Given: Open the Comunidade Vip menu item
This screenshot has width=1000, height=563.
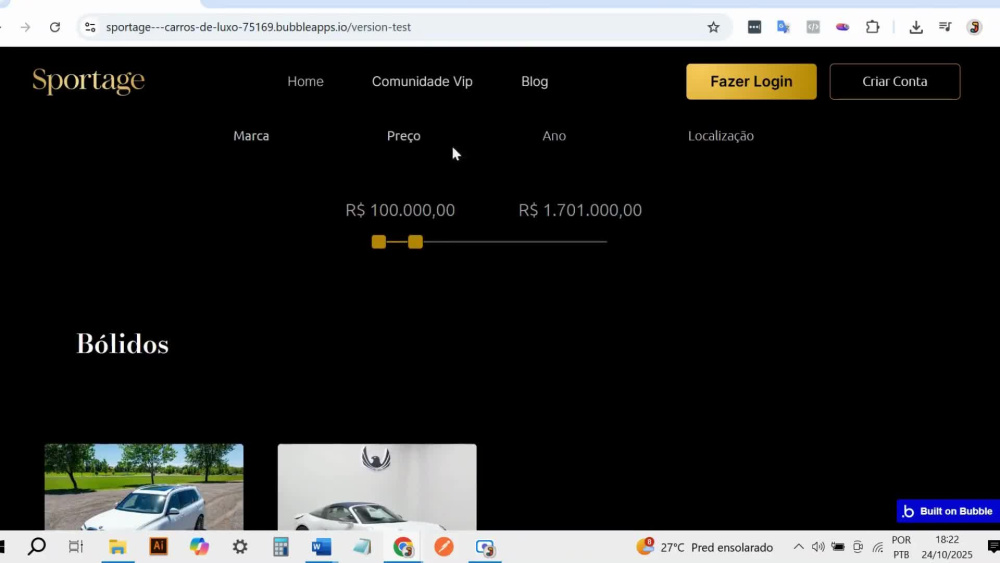Looking at the screenshot, I should point(422,81).
